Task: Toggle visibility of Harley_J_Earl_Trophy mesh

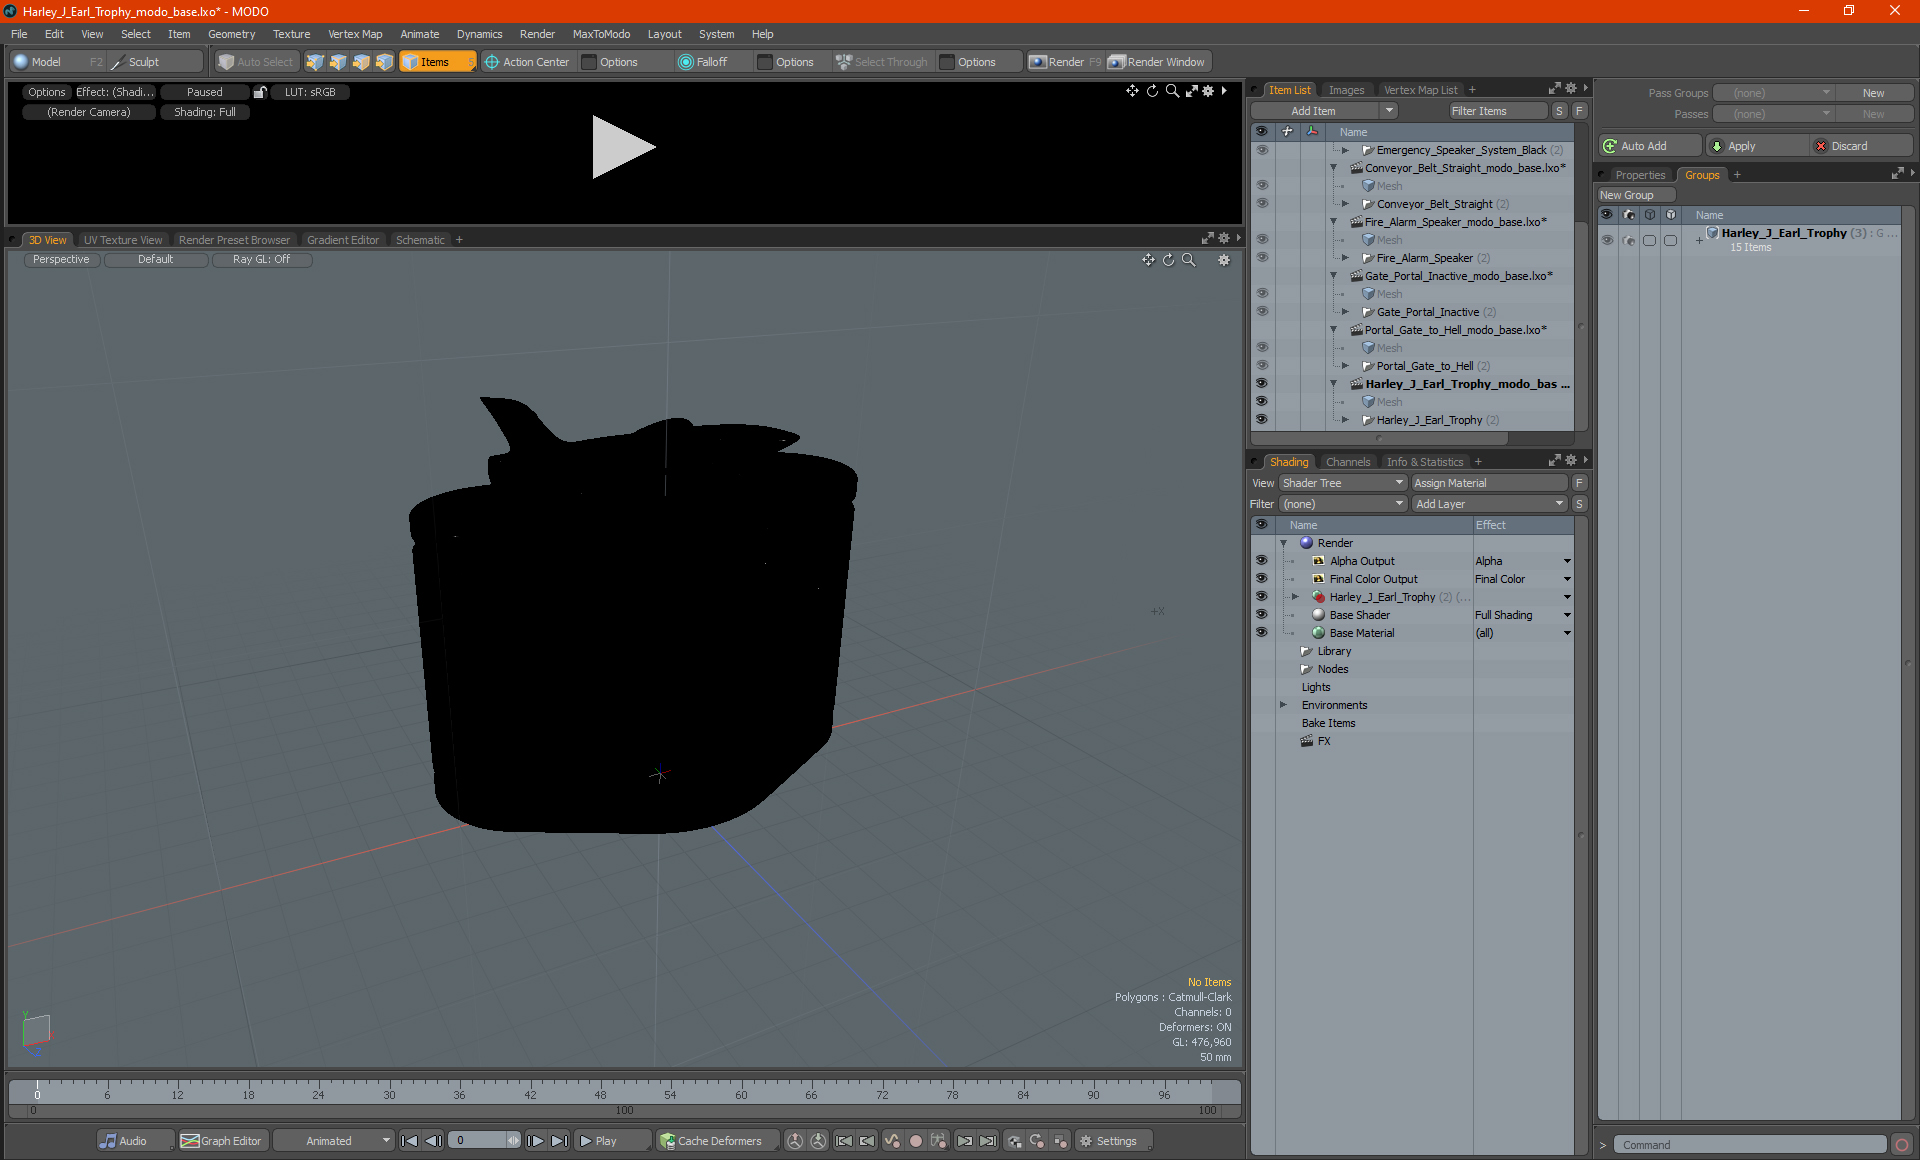Action: (1262, 402)
